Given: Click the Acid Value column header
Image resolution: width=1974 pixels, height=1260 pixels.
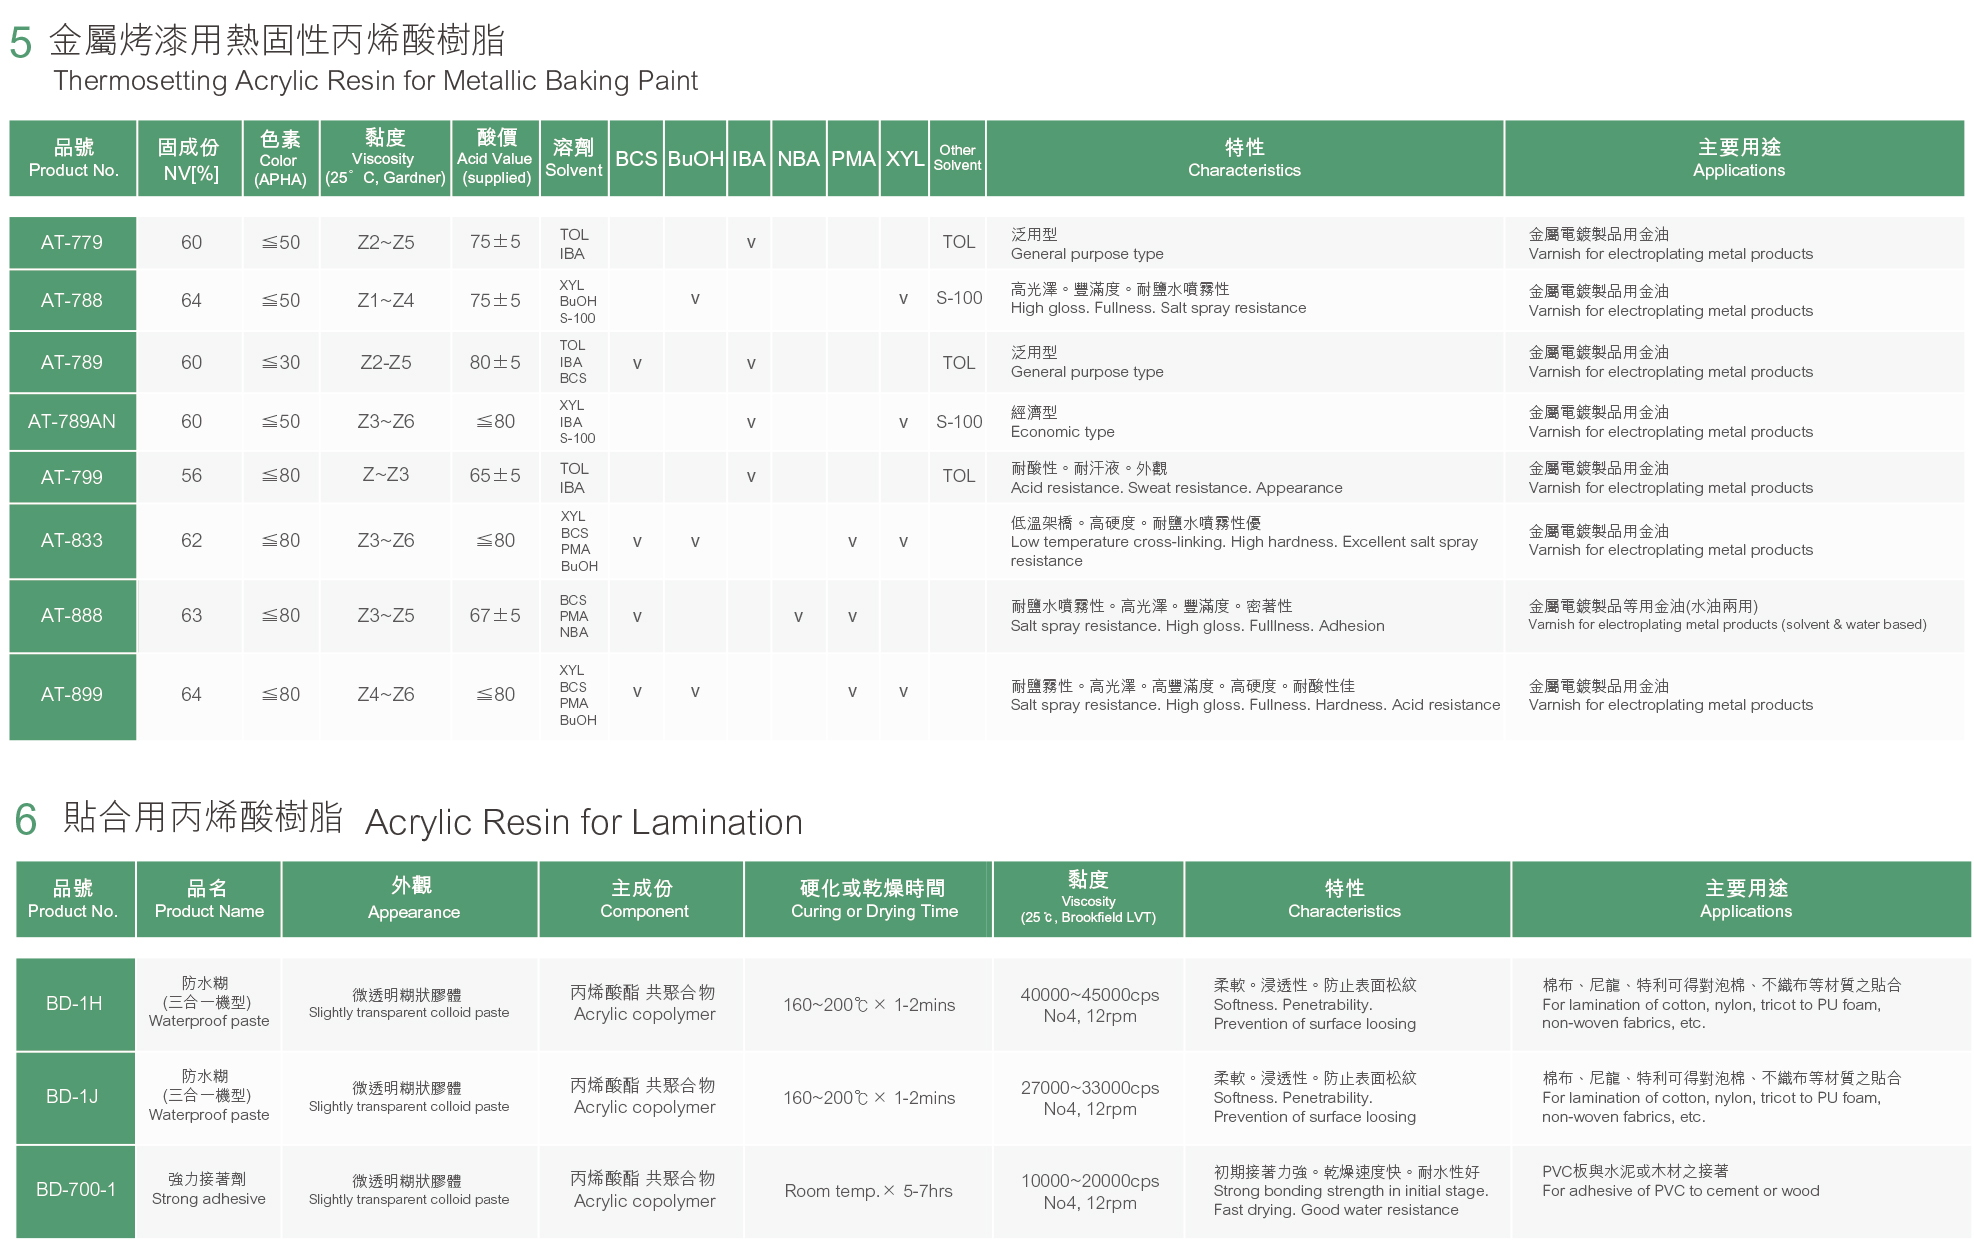Looking at the screenshot, I should [495, 158].
